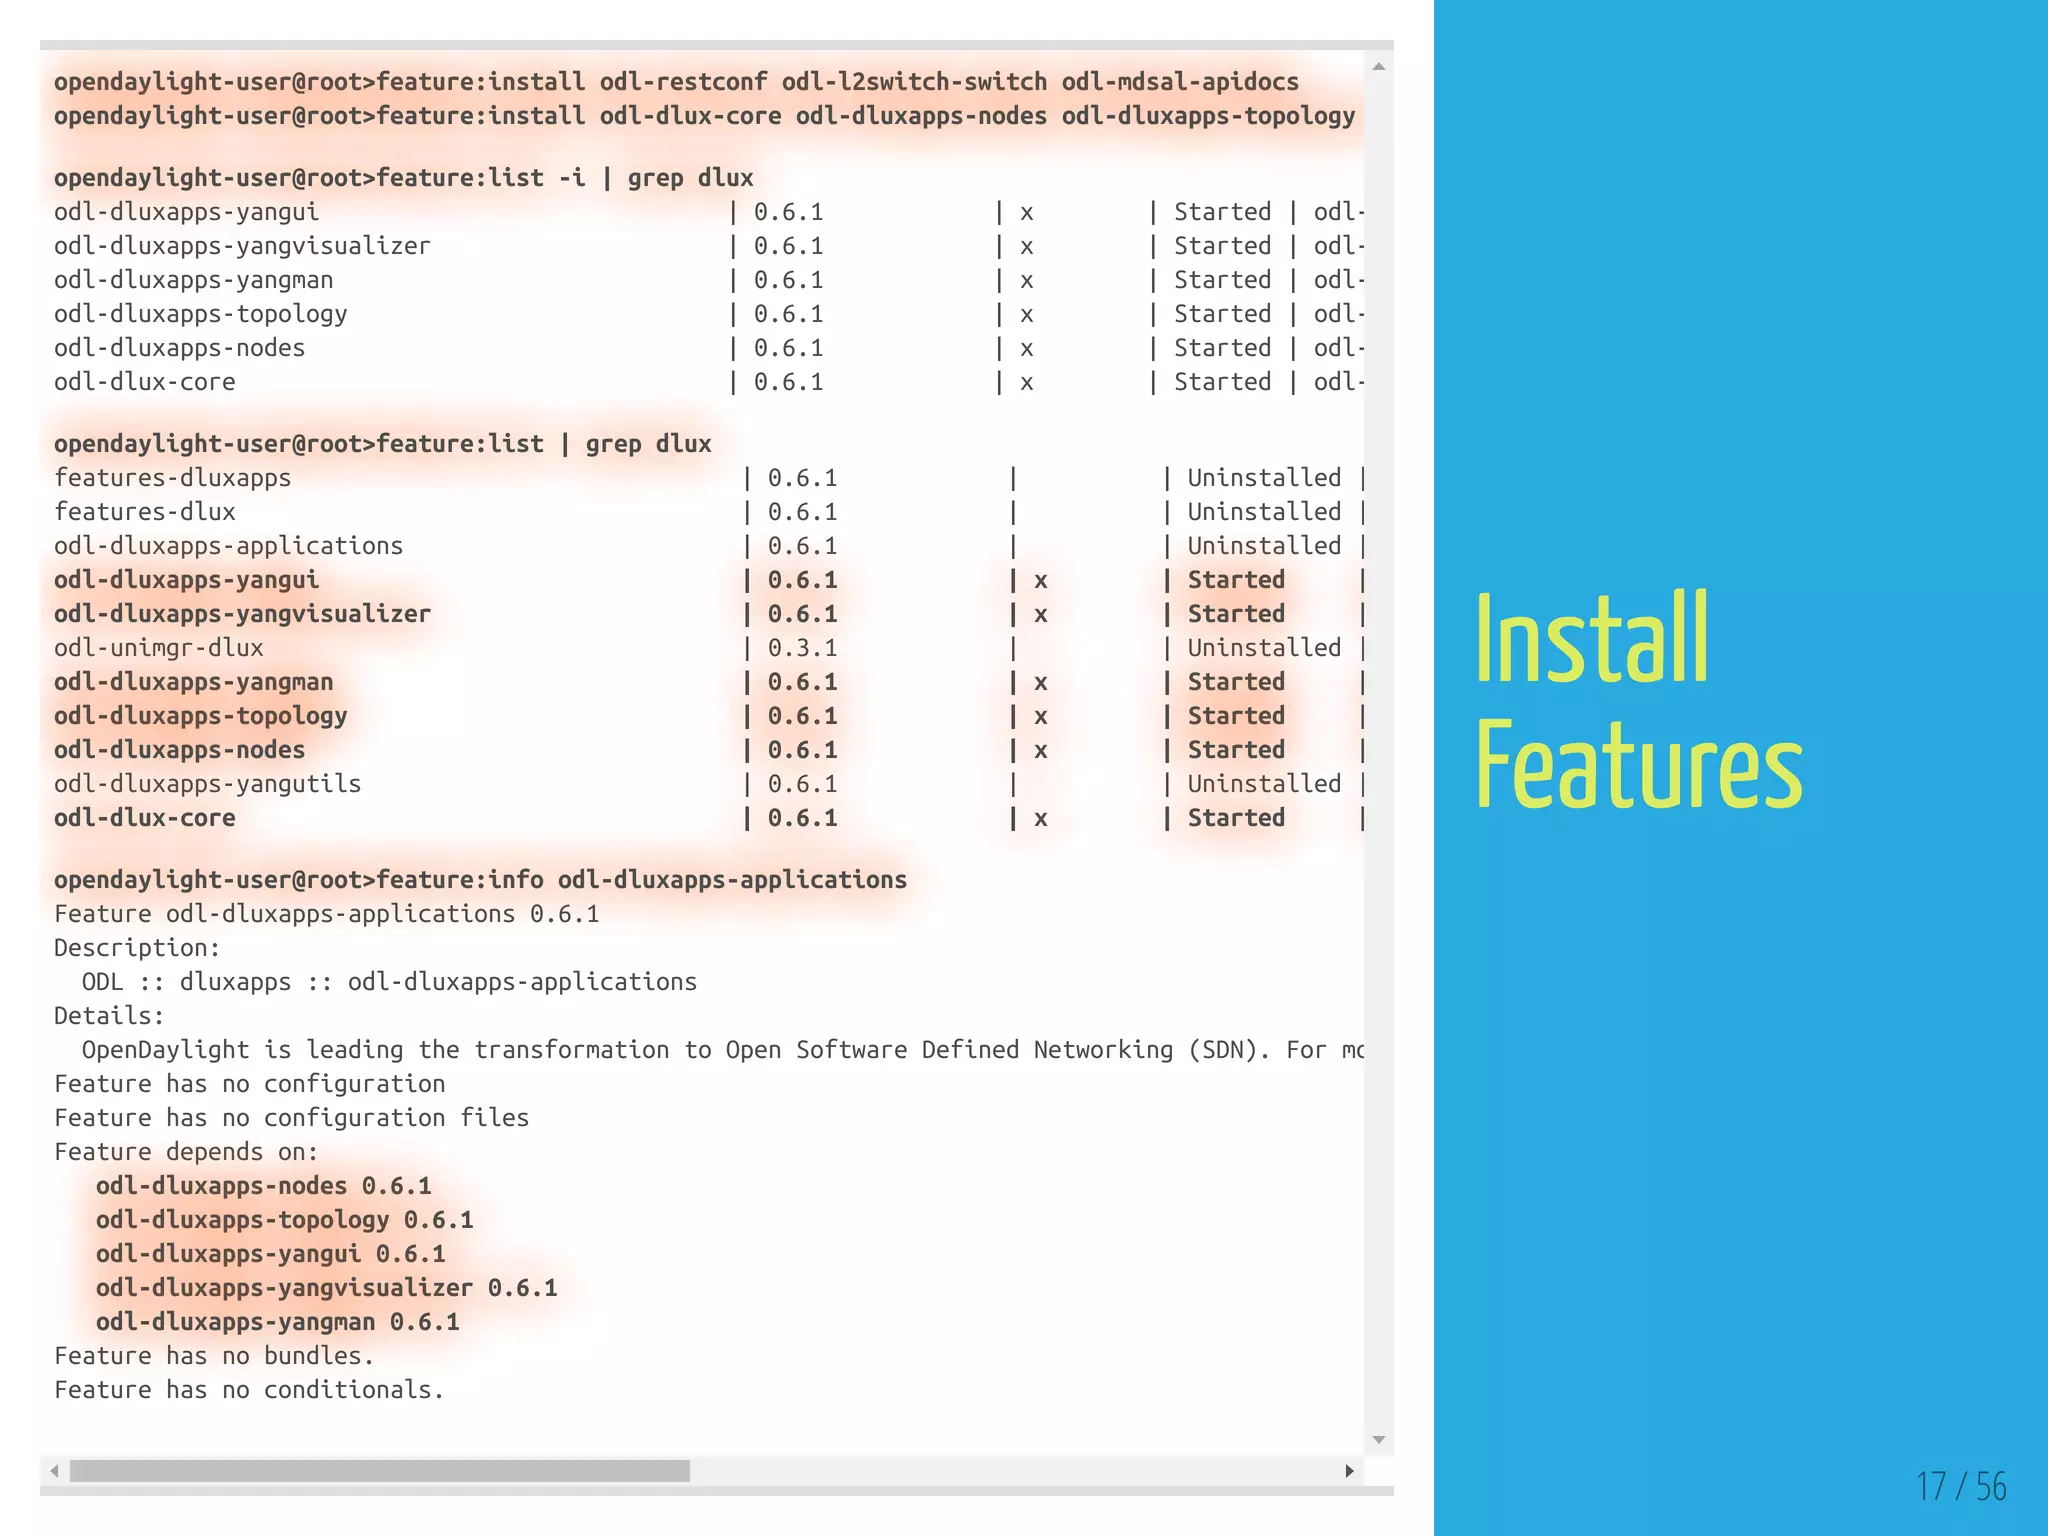Click the 'feature:install odl-restconf' command line

point(676,82)
